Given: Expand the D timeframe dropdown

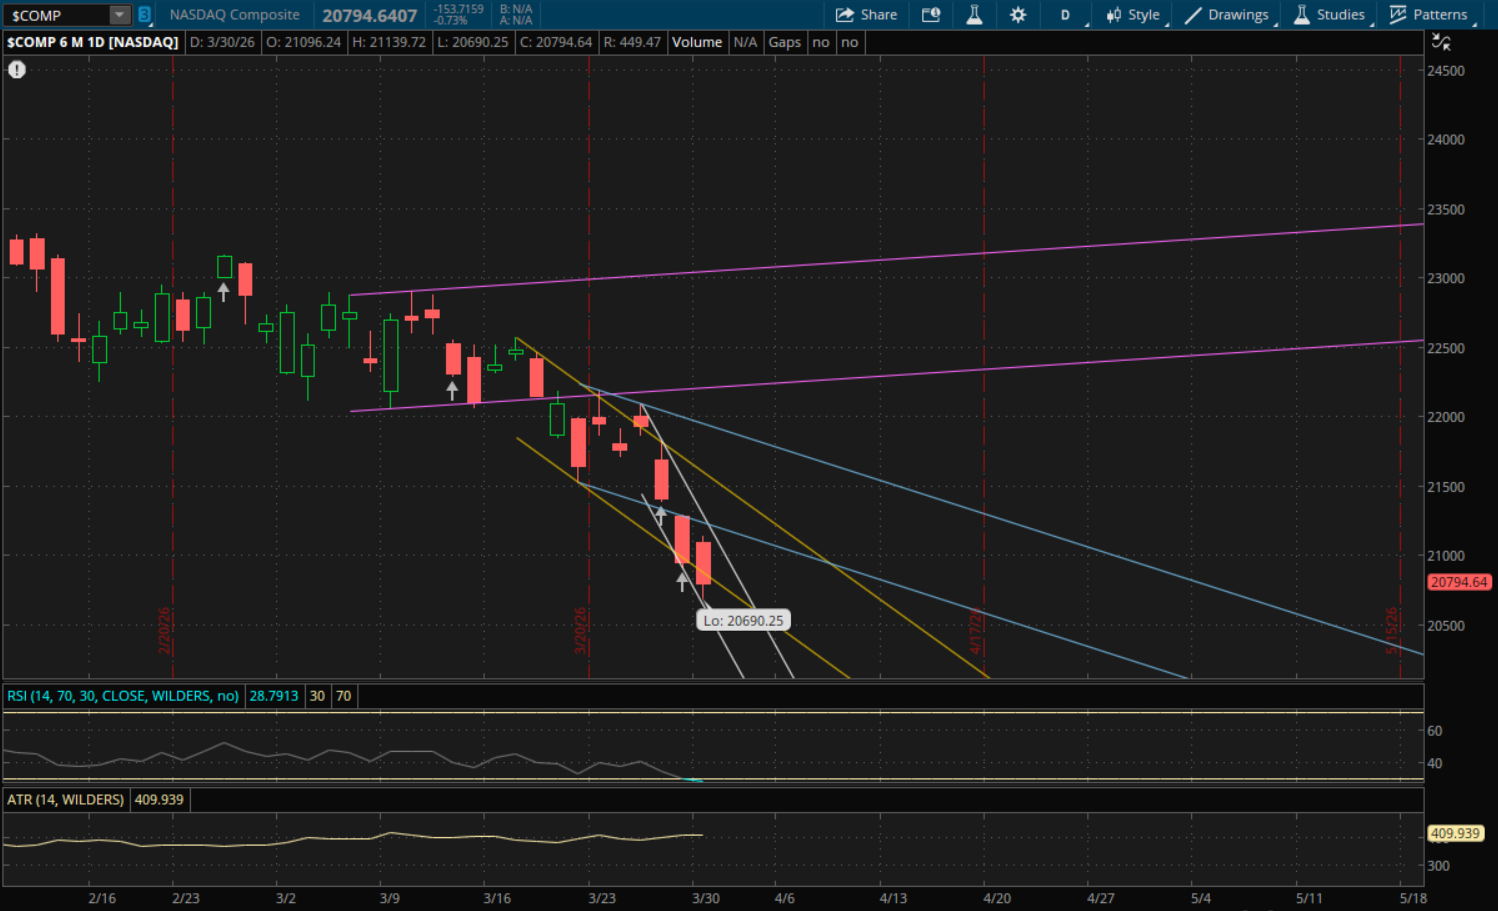Looking at the screenshot, I should click(x=1066, y=15).
